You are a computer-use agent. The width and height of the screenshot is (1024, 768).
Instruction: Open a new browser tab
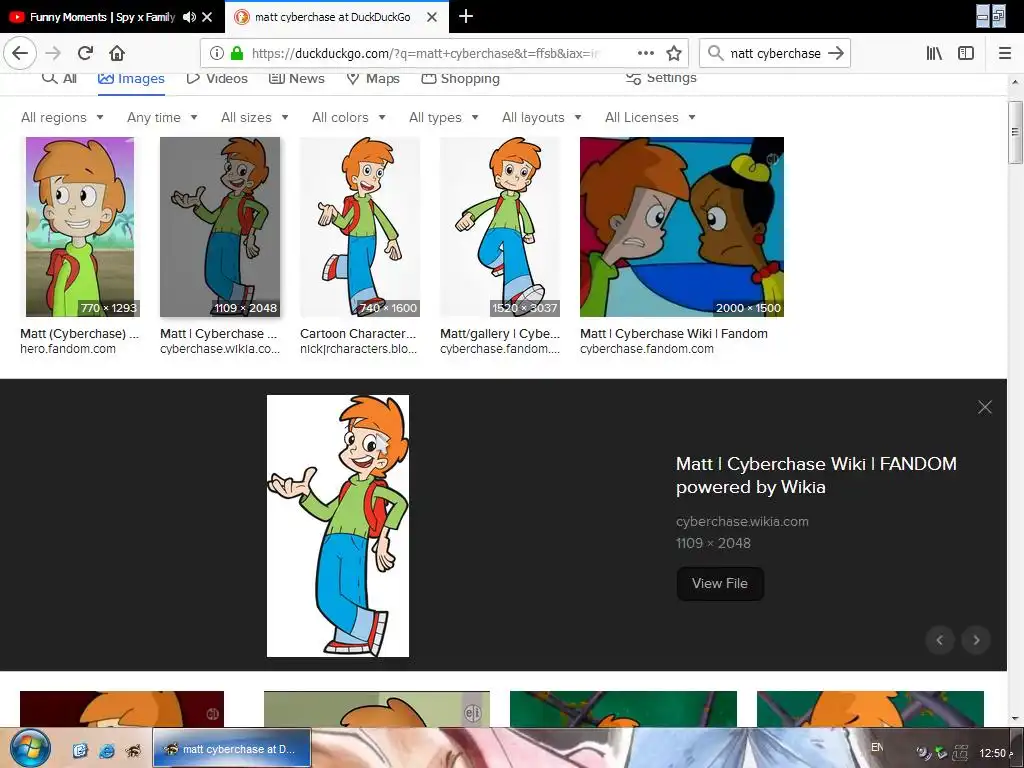coord(466,16)
